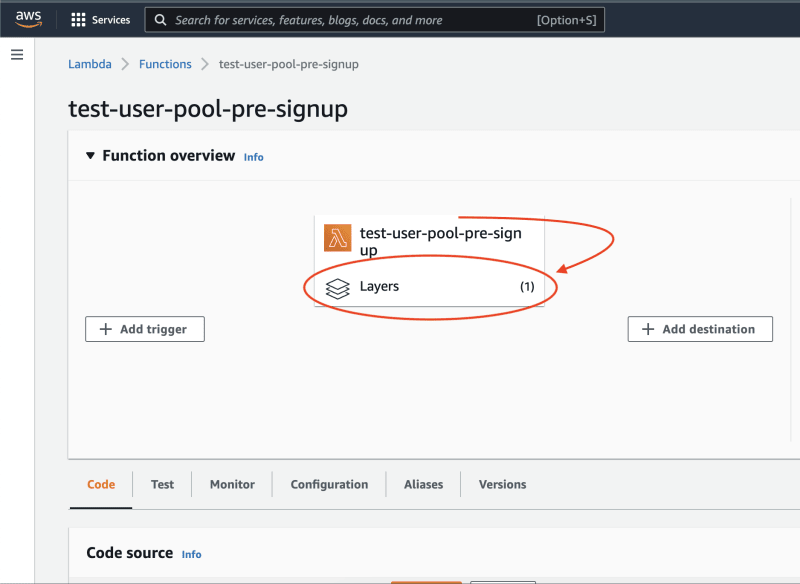Open Info link beside Code source

191,554
